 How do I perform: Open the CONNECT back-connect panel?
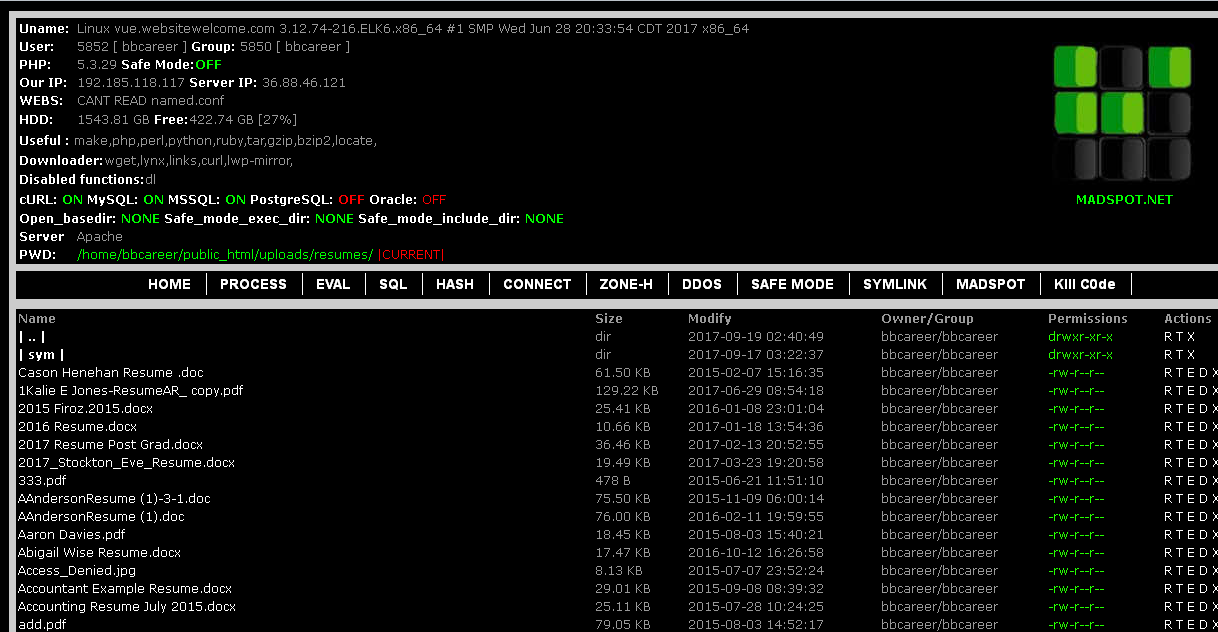click(537, 284)
